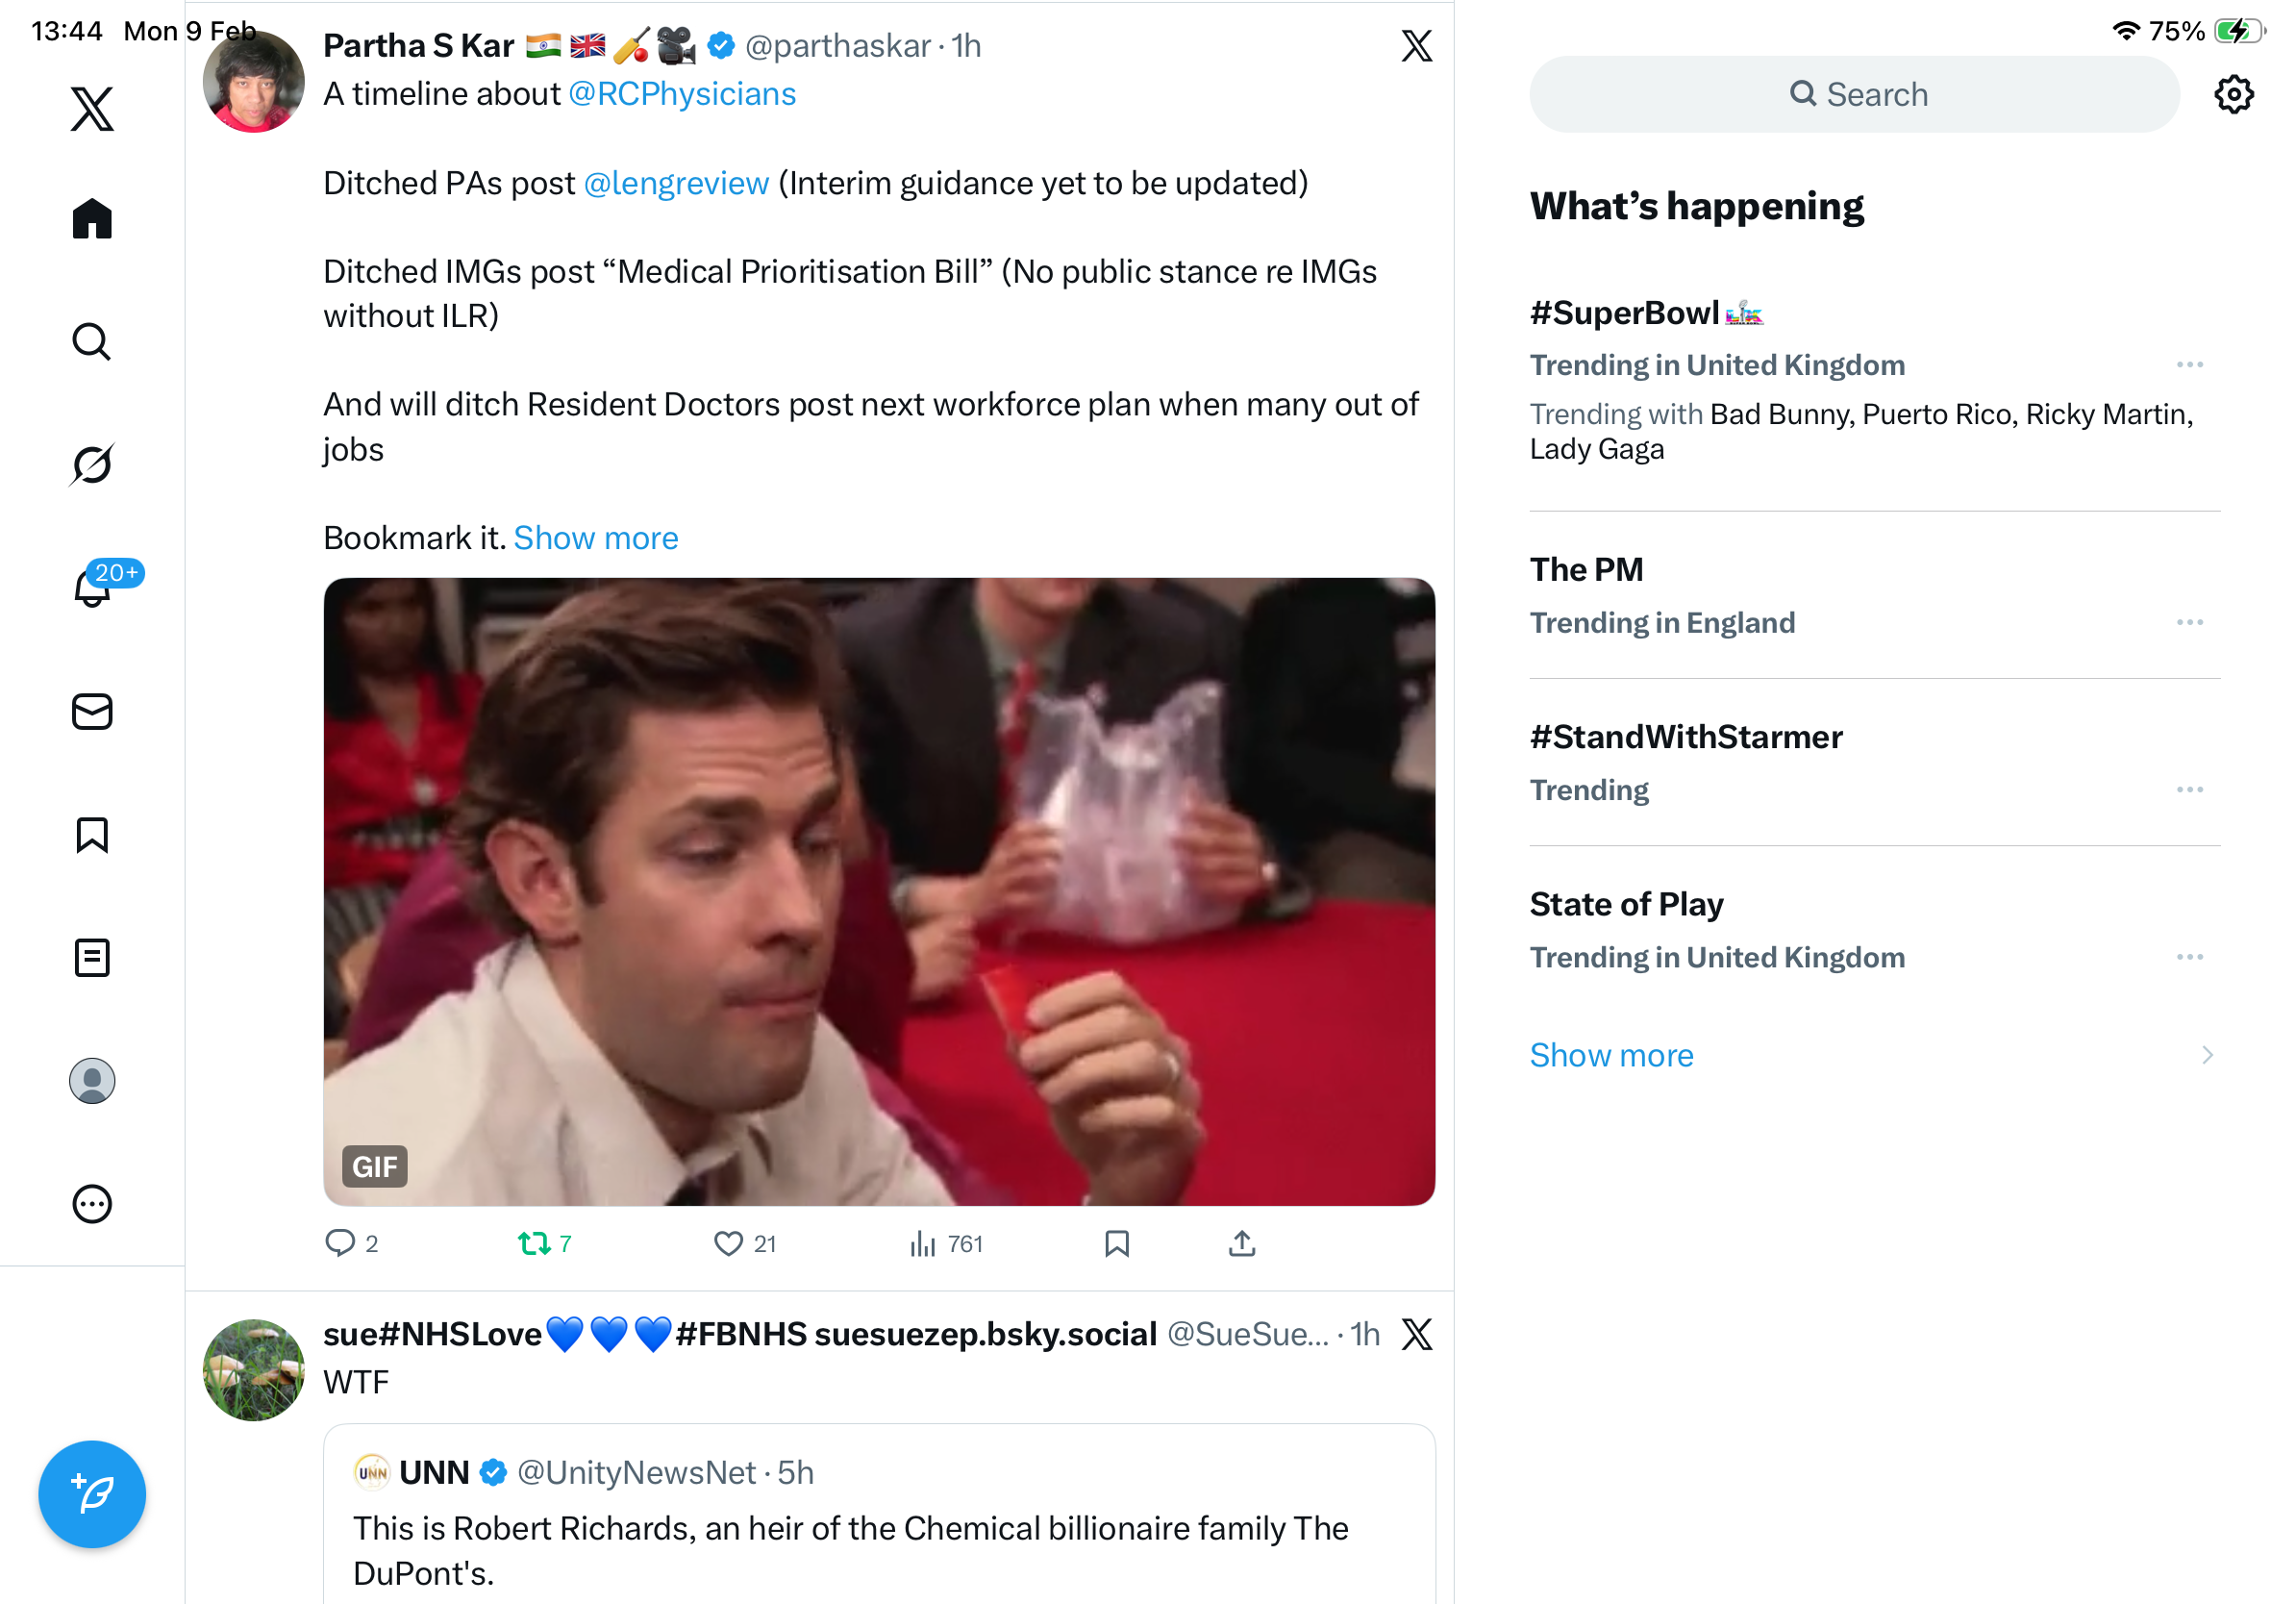2296x1604 pixels.
Task: Click the Search input field
Action: click(1854, 95)
